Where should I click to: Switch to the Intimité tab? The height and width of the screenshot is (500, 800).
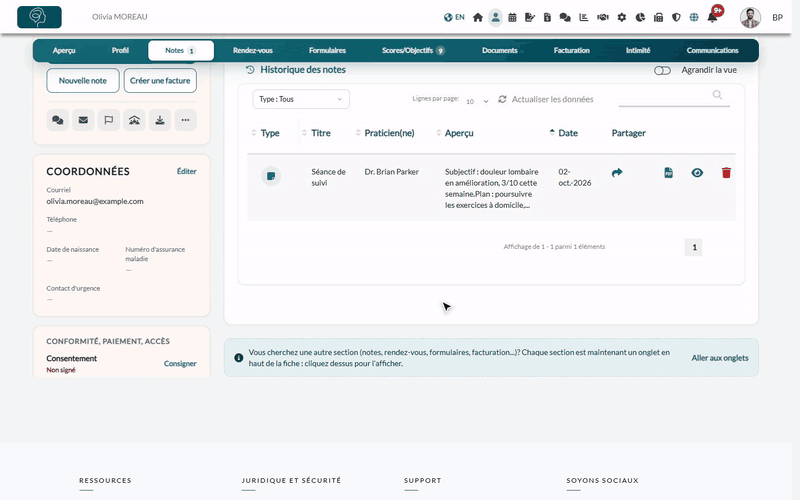click(x=638, y=51)
